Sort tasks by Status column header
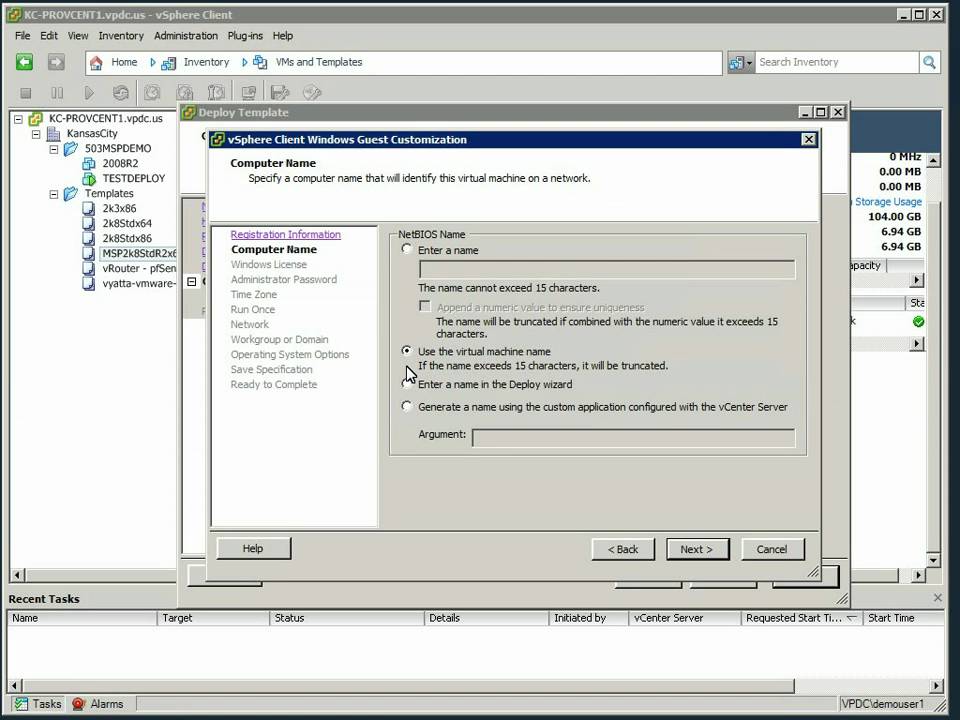 coord(347,618)
